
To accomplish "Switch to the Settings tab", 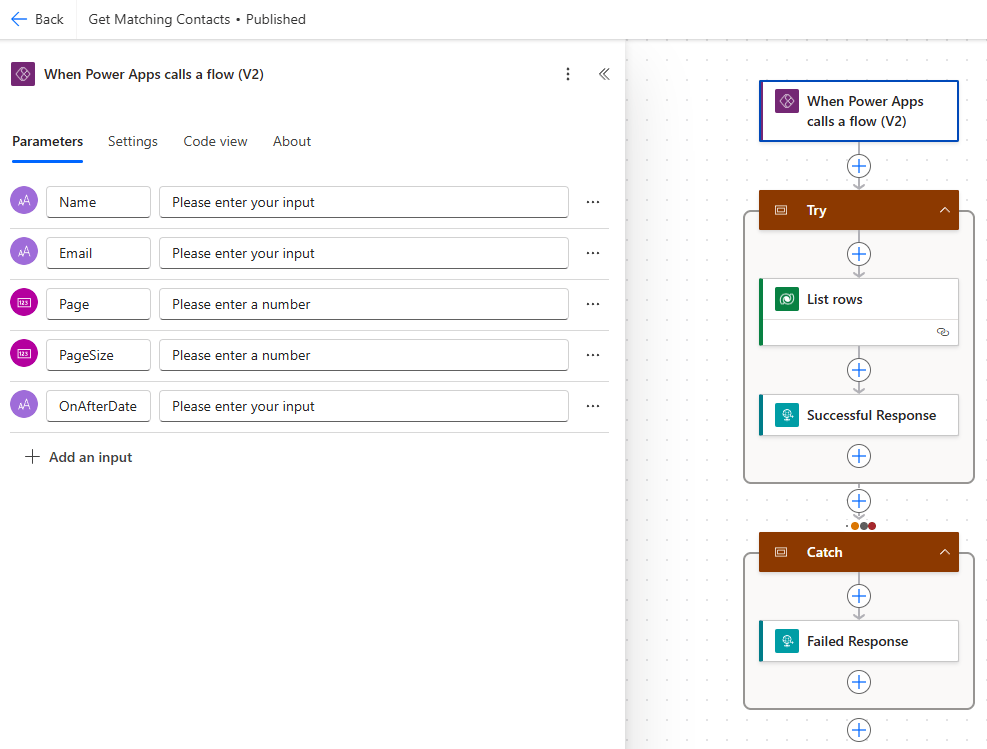I will point(133,141).
